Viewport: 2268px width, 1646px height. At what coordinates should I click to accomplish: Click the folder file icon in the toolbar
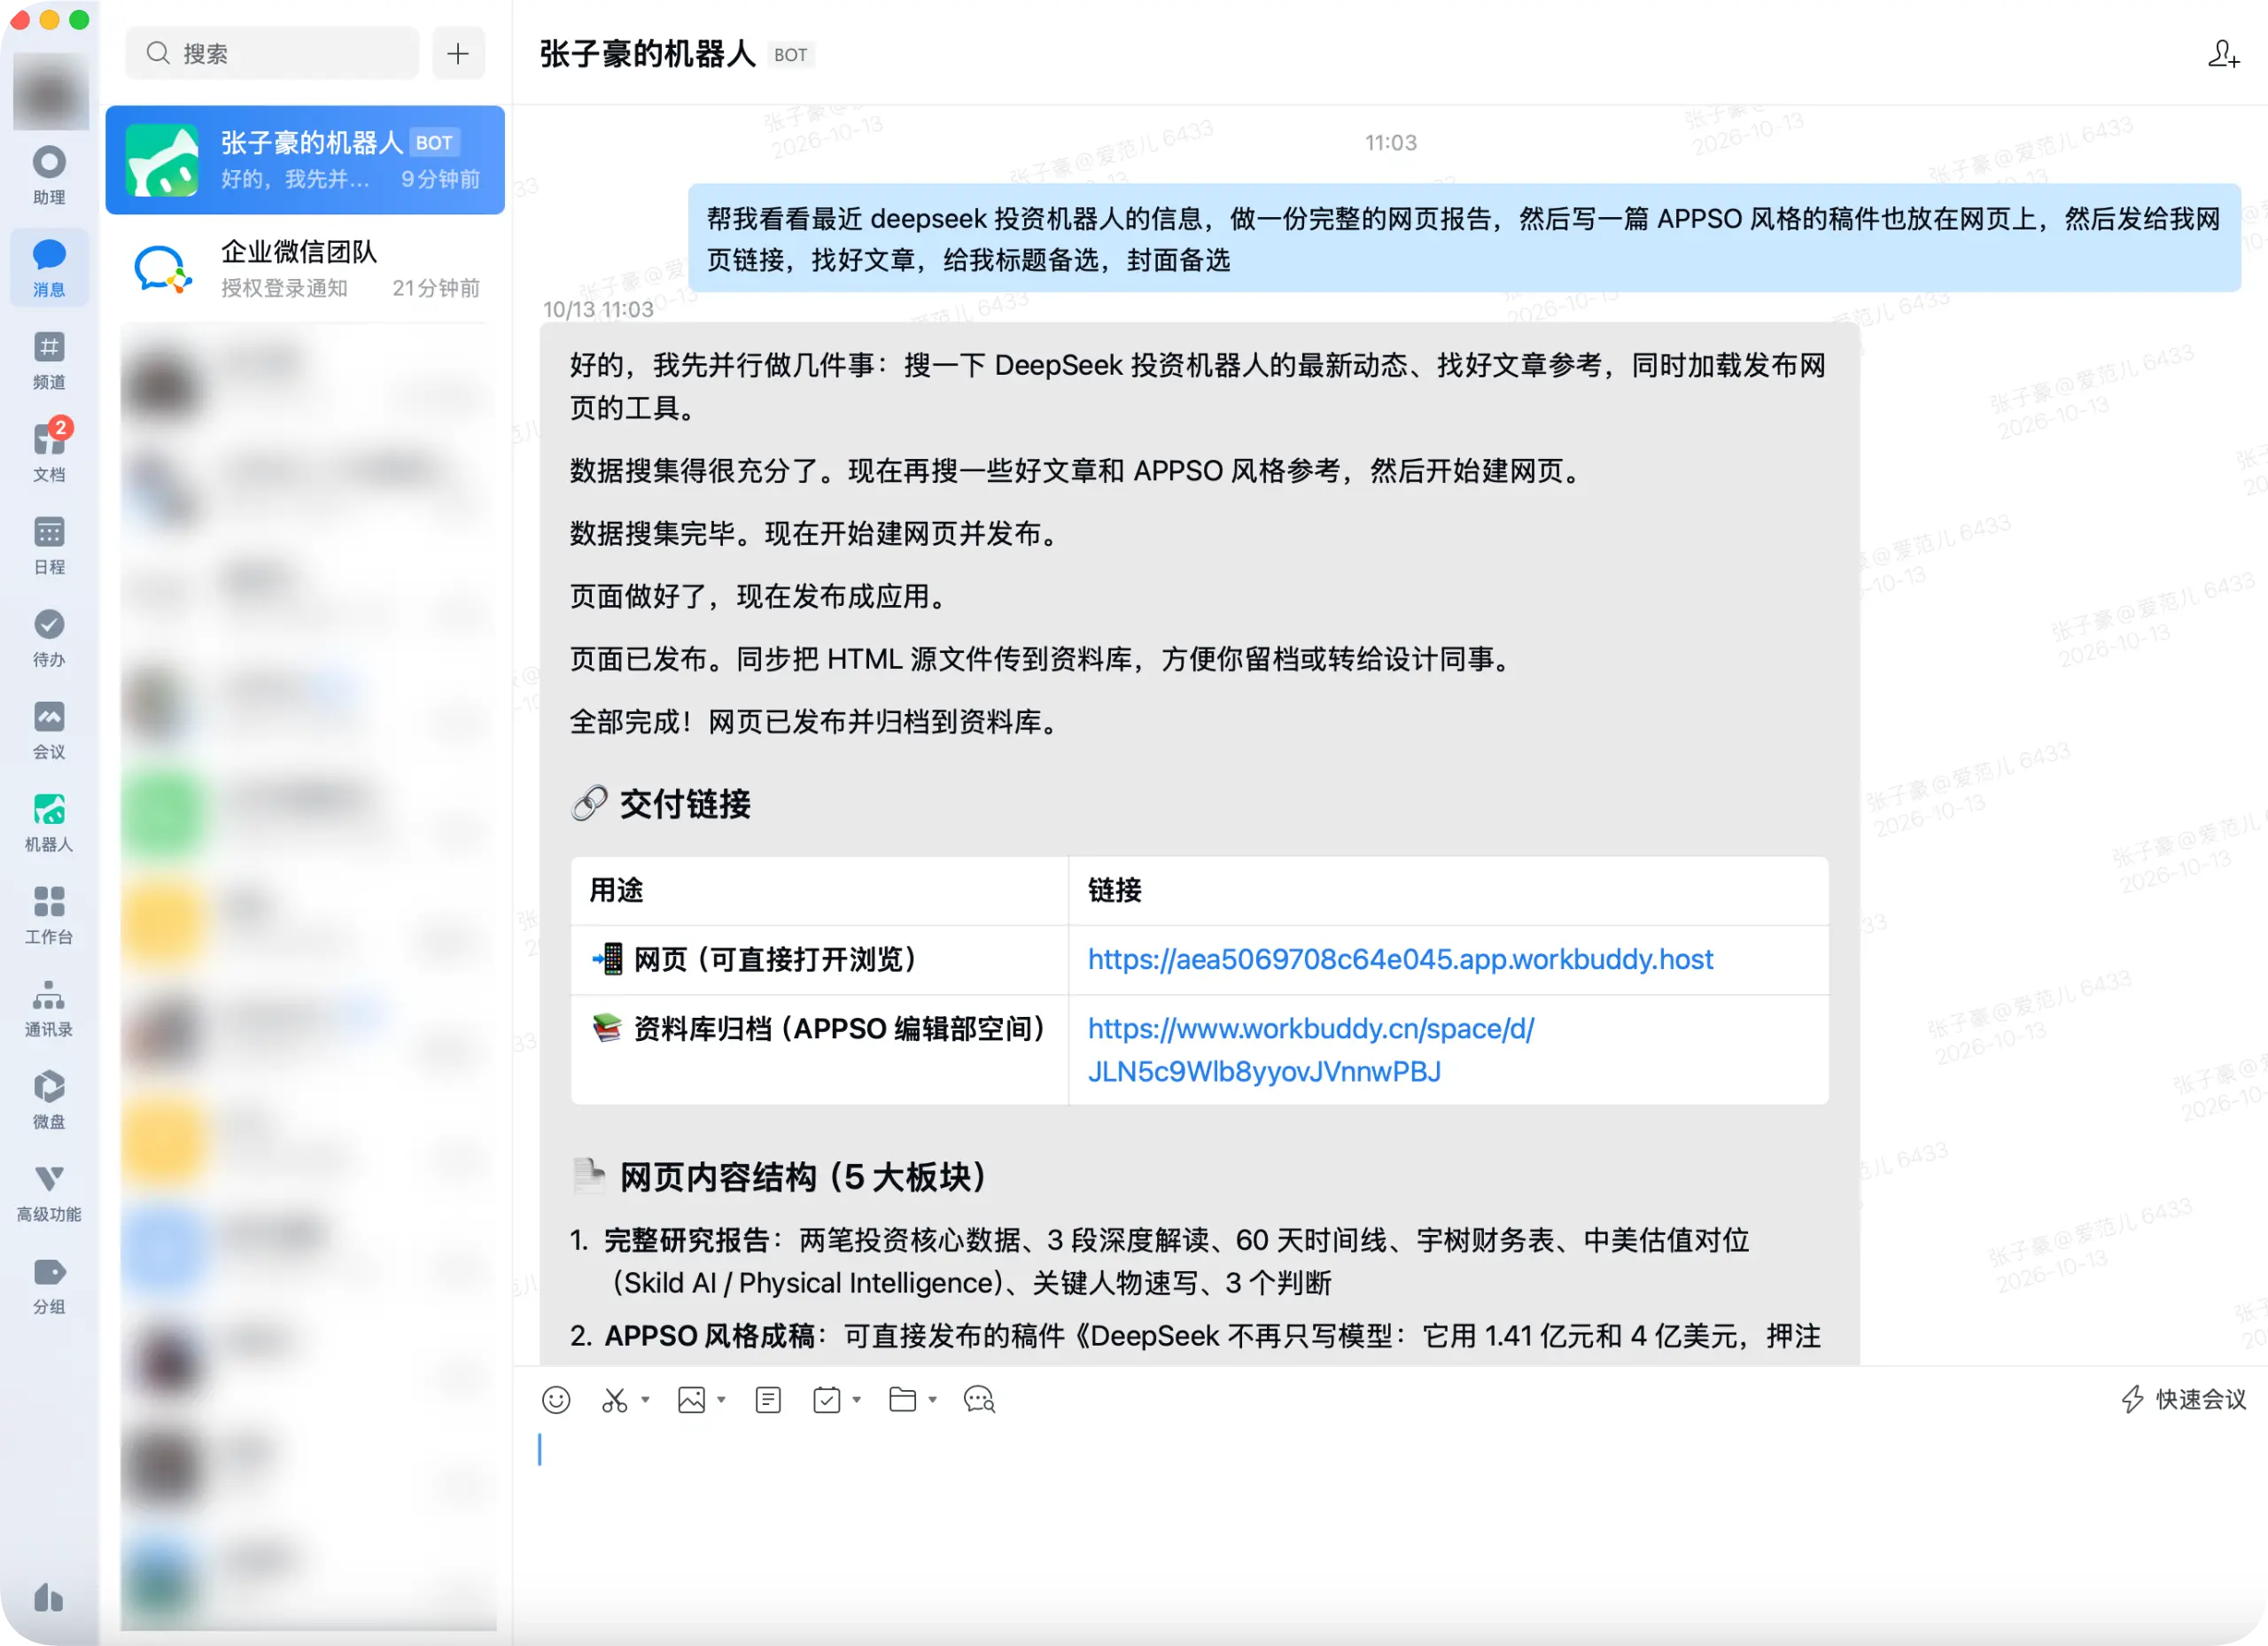903,1399
